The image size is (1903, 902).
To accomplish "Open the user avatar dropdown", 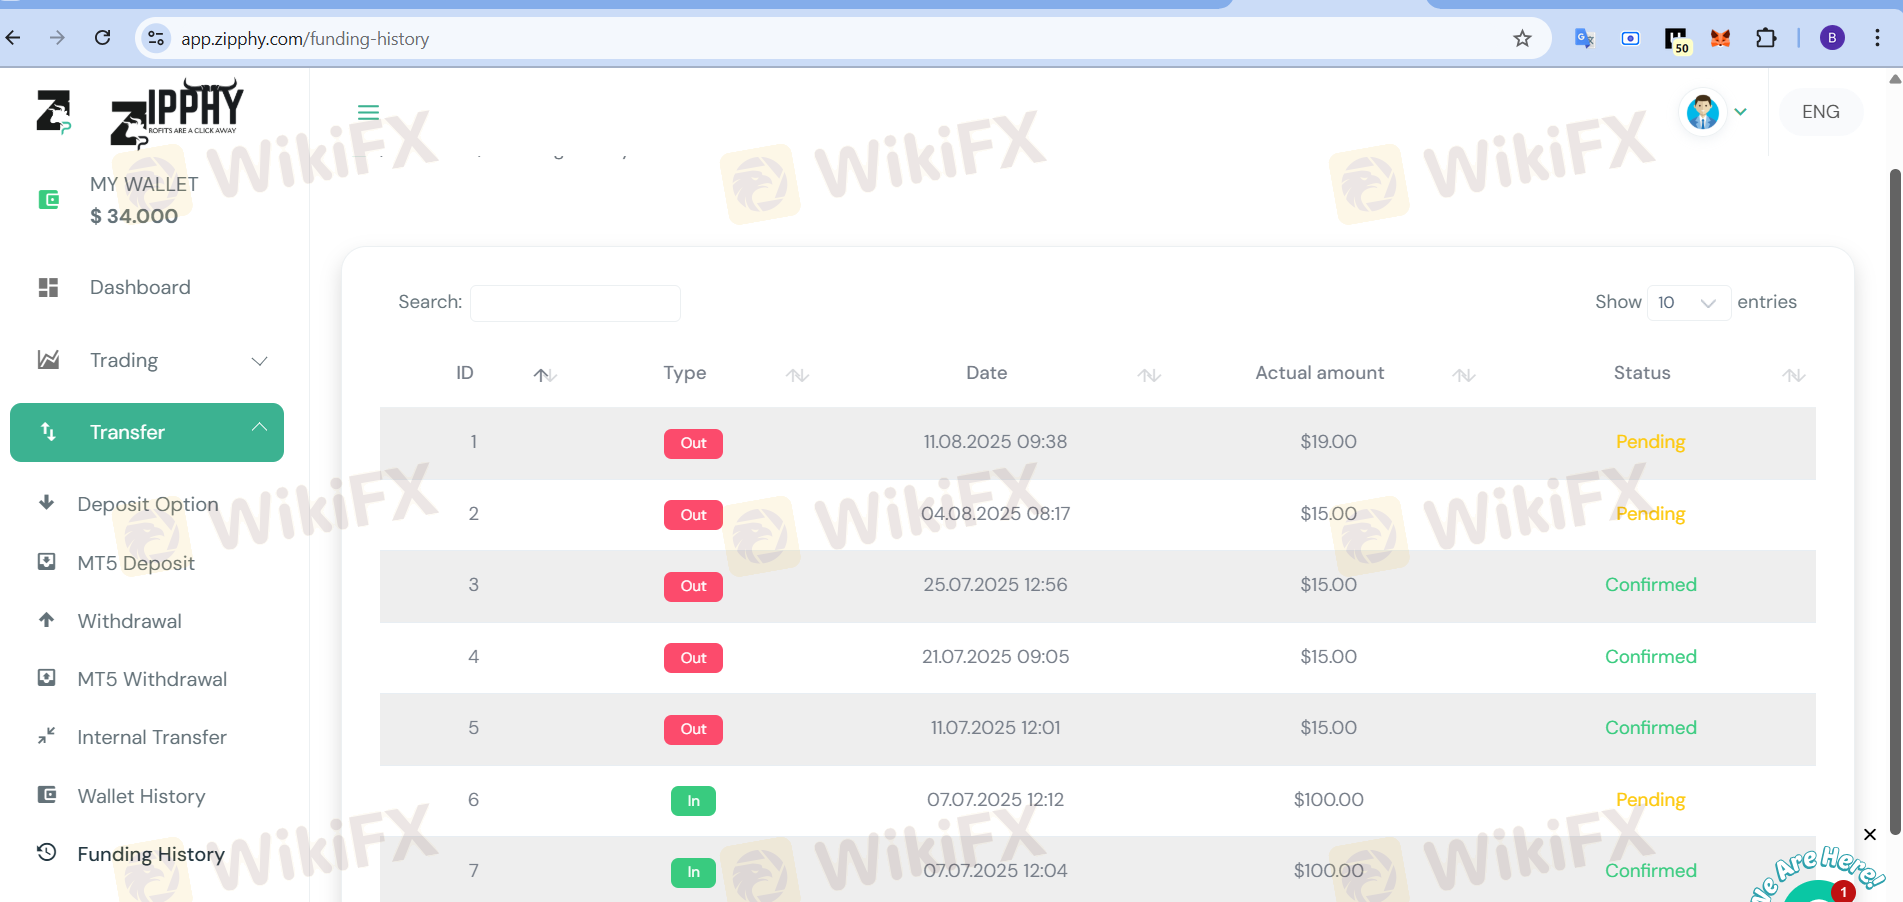I will click(1715, 112).
